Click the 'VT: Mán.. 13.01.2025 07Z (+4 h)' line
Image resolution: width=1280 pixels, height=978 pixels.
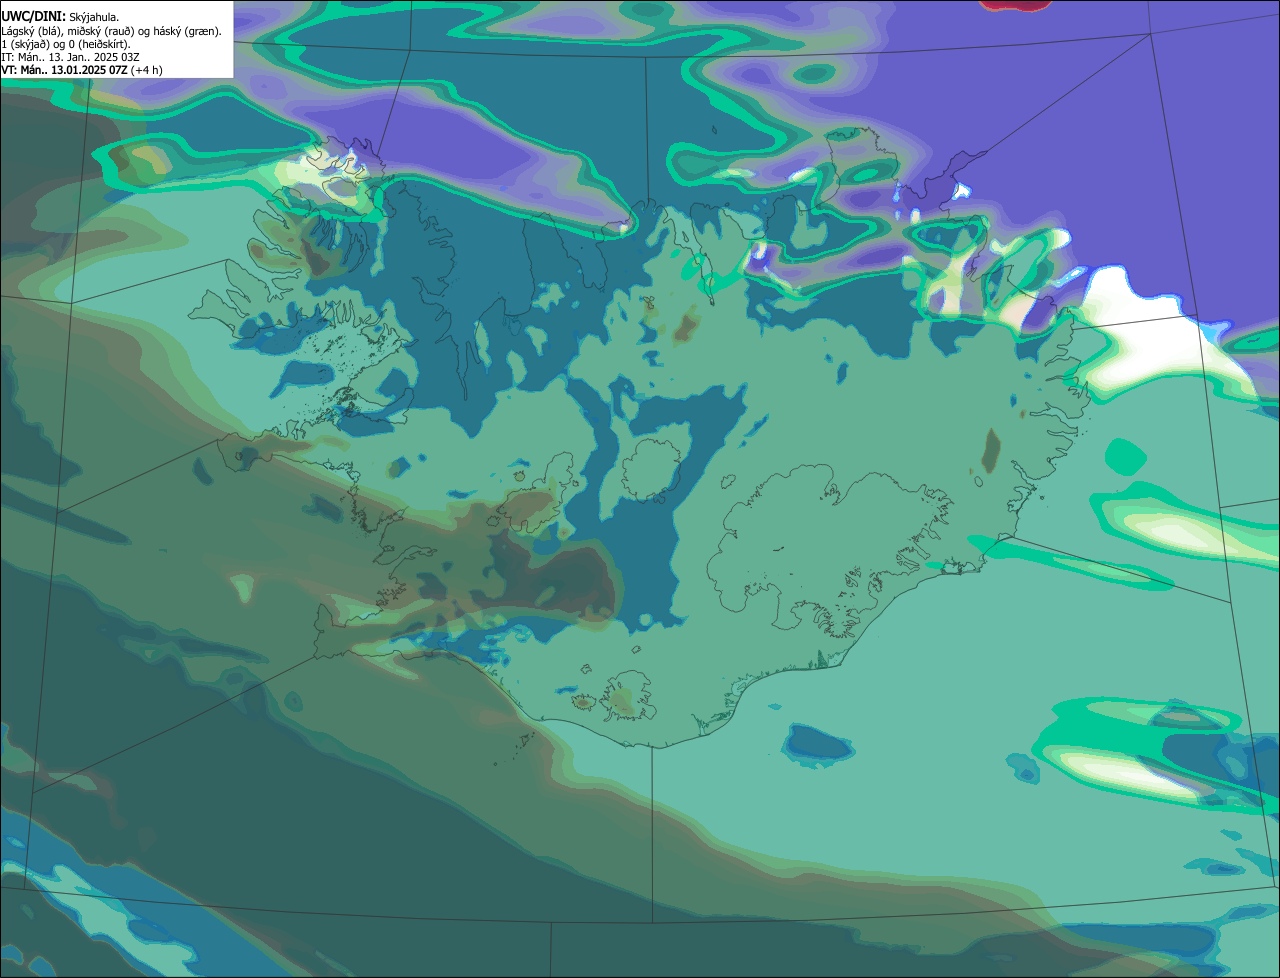82,70
